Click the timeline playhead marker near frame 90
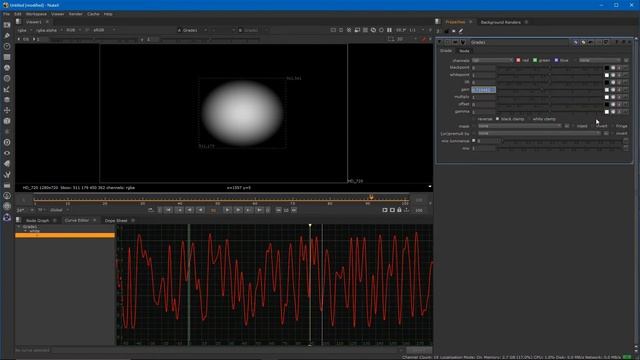Viewport: 640px width, 360px height. pos(371,197)
